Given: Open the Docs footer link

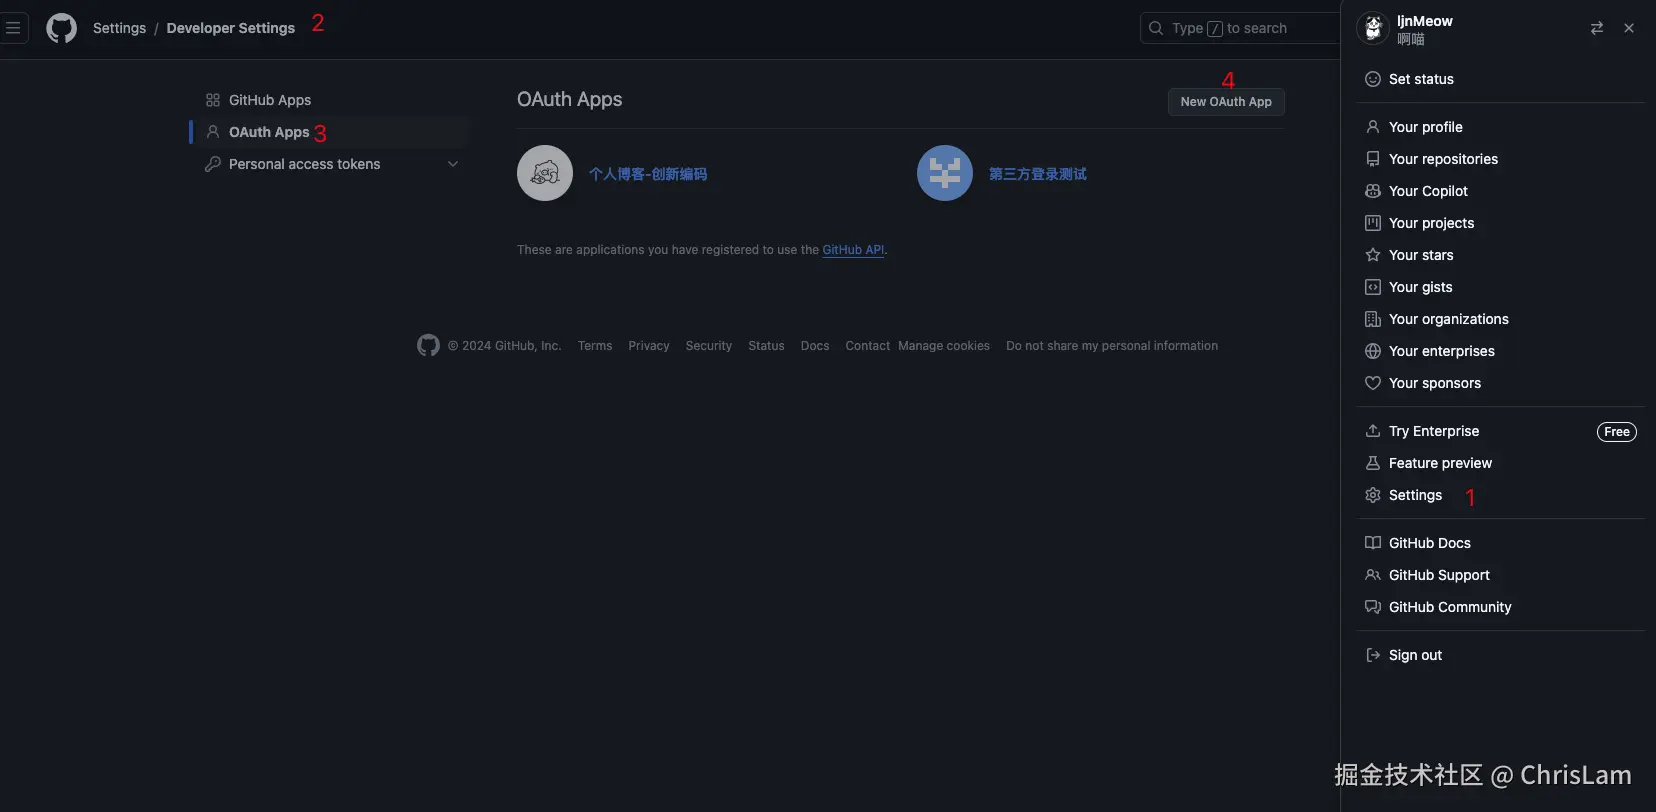Looking at the screenshot, I should [815, 346].
